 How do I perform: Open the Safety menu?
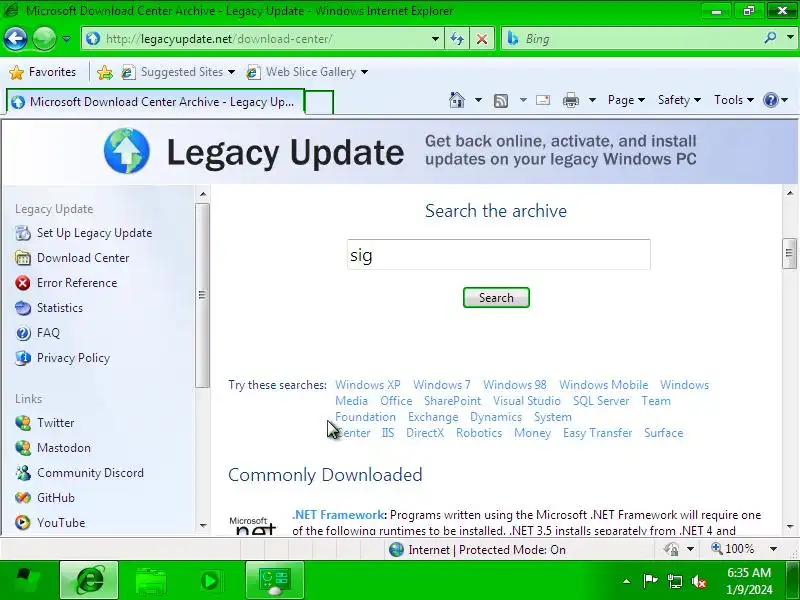pos(679,100)
